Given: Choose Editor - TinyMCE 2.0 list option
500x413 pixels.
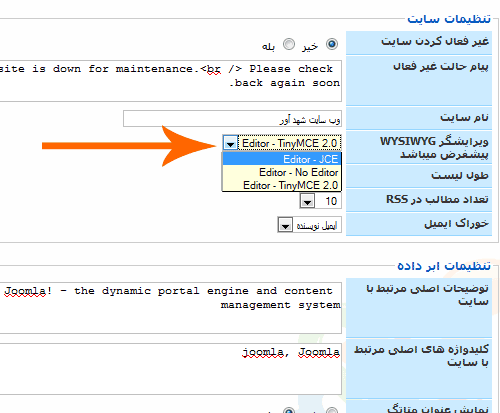Looking at the screenshot, I should (x=282, y=185).
